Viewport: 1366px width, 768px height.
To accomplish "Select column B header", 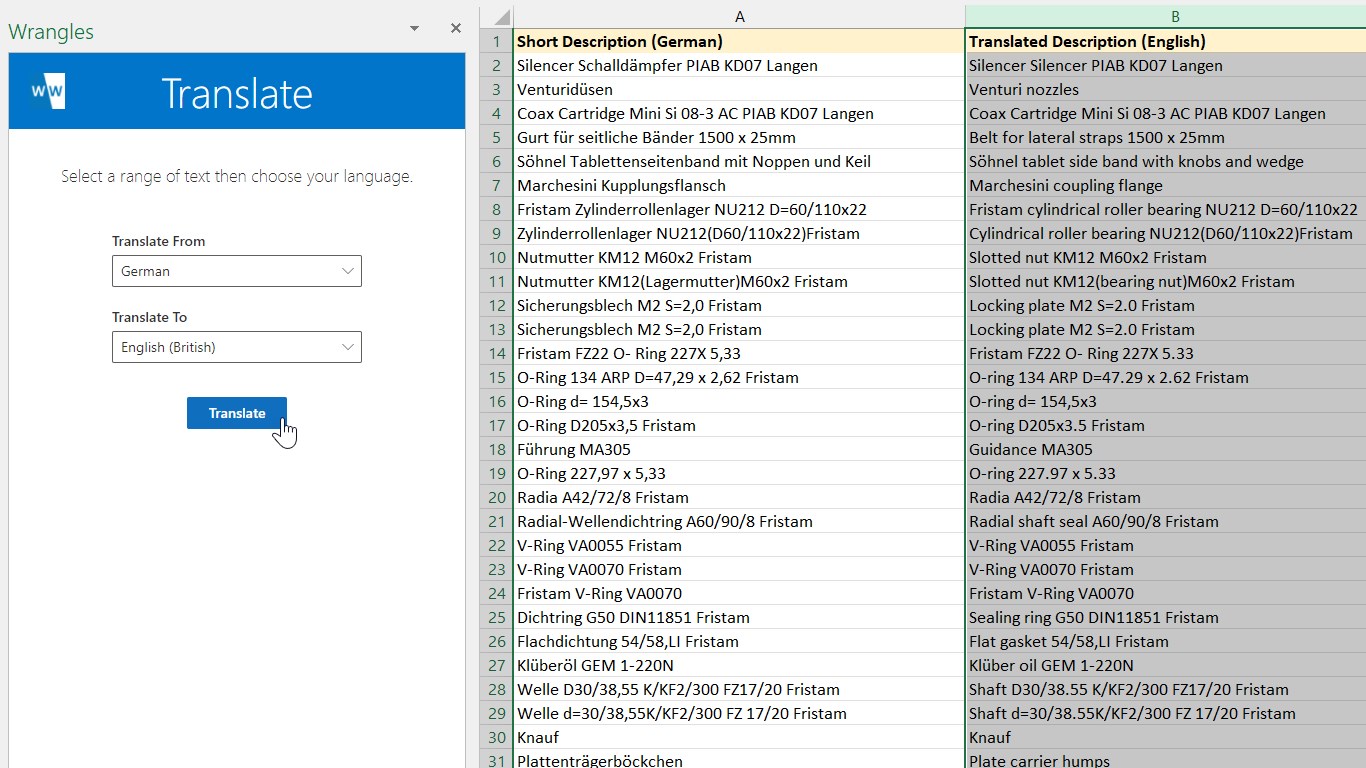I will click(x=1166, y=17).
